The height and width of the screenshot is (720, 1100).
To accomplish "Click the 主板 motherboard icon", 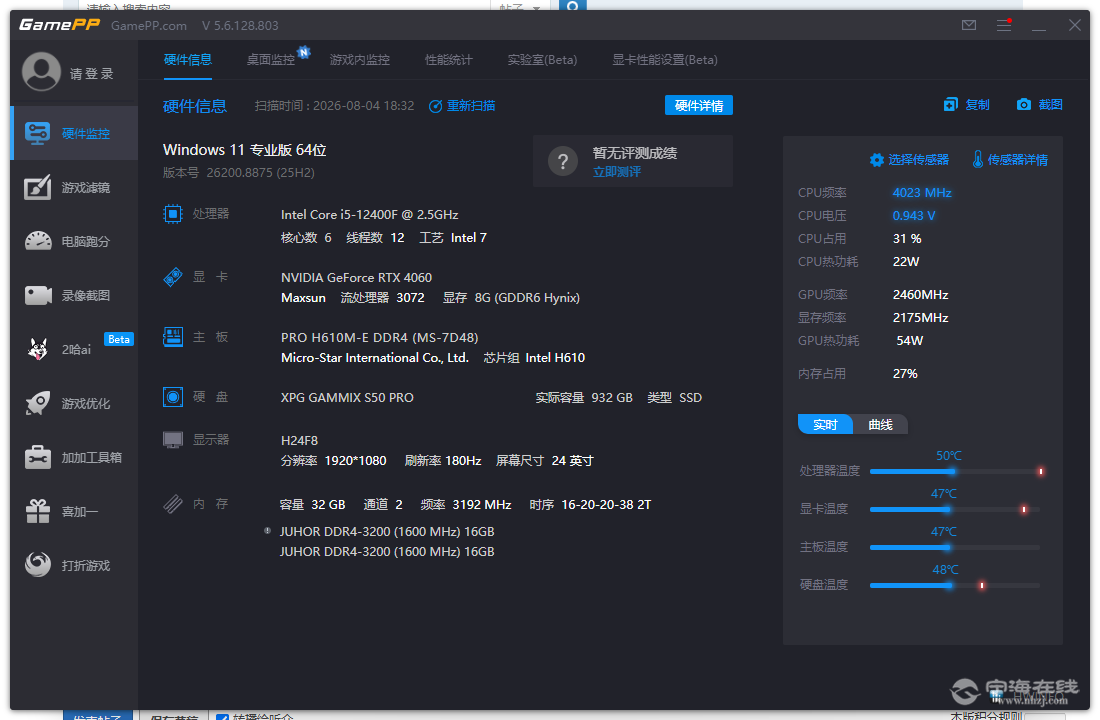I will pyautogui.click(x=173, y=337).
